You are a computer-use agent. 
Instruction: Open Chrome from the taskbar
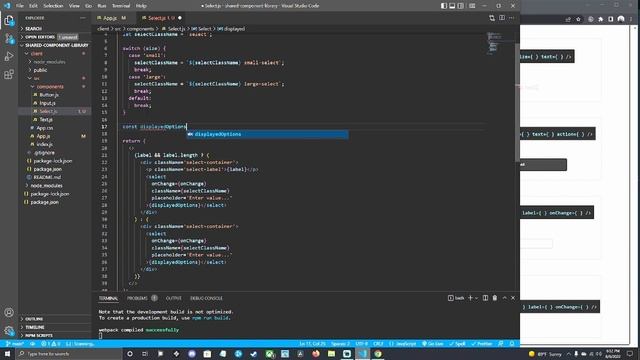(378, 354)
